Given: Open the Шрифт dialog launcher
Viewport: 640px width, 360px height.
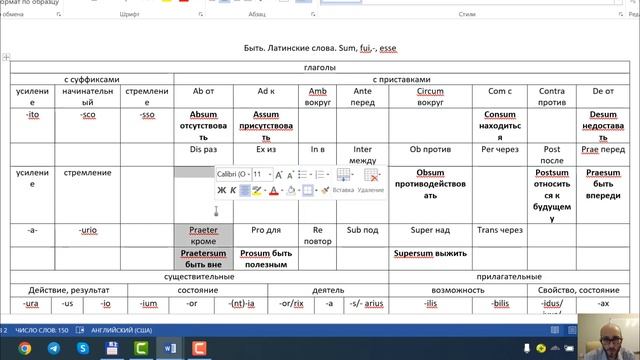Looking at the screenshot, I should [200, 14].
